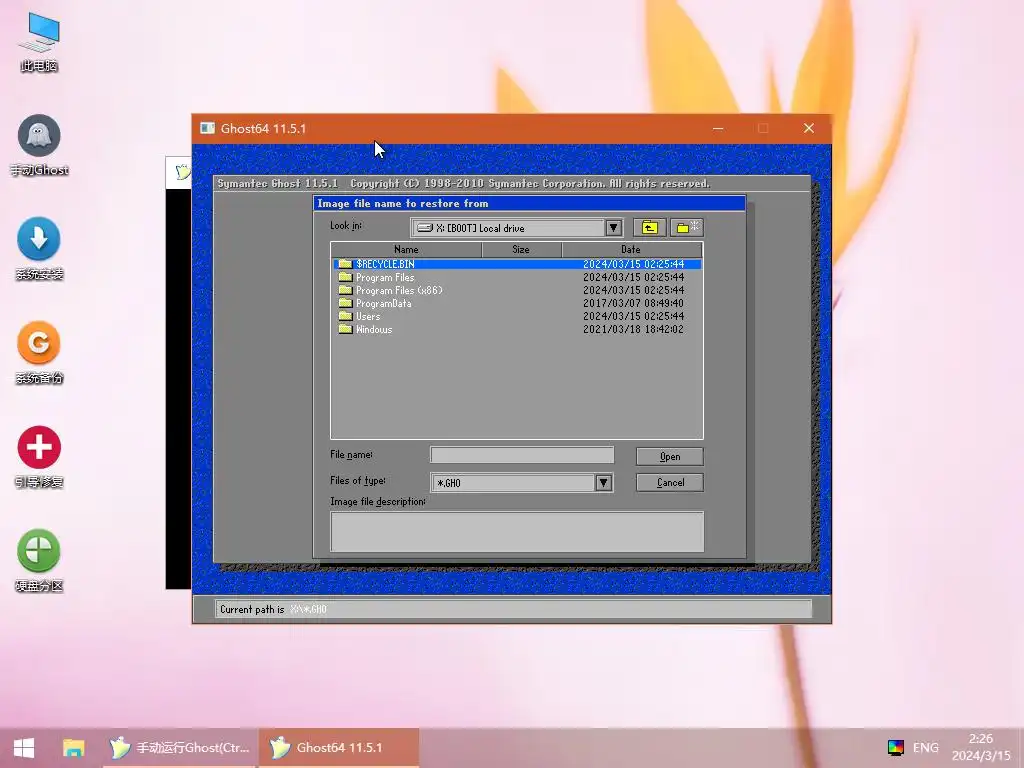This screenshot has width=1024, height=768.
Task: Select the $RECYCLE.BIN folder icon
Action: coord(345,264)
